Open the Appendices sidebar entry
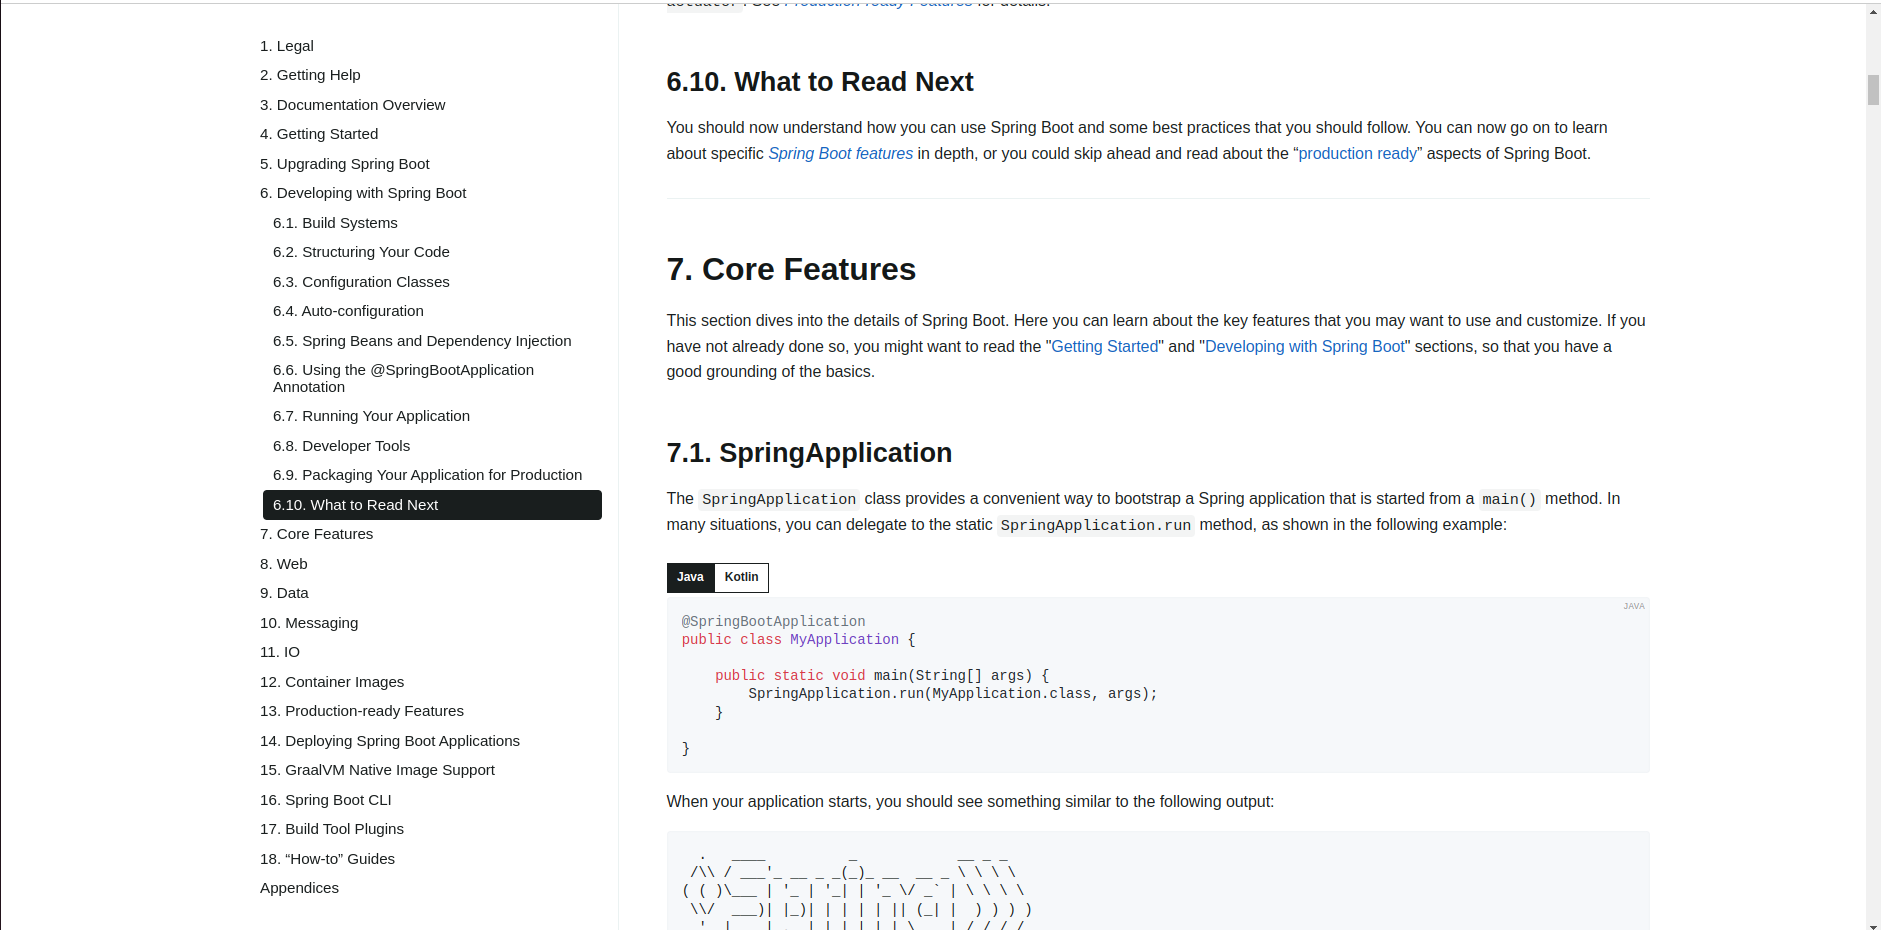Viewport: 1881px width, 930px height. tap(299, 888)
